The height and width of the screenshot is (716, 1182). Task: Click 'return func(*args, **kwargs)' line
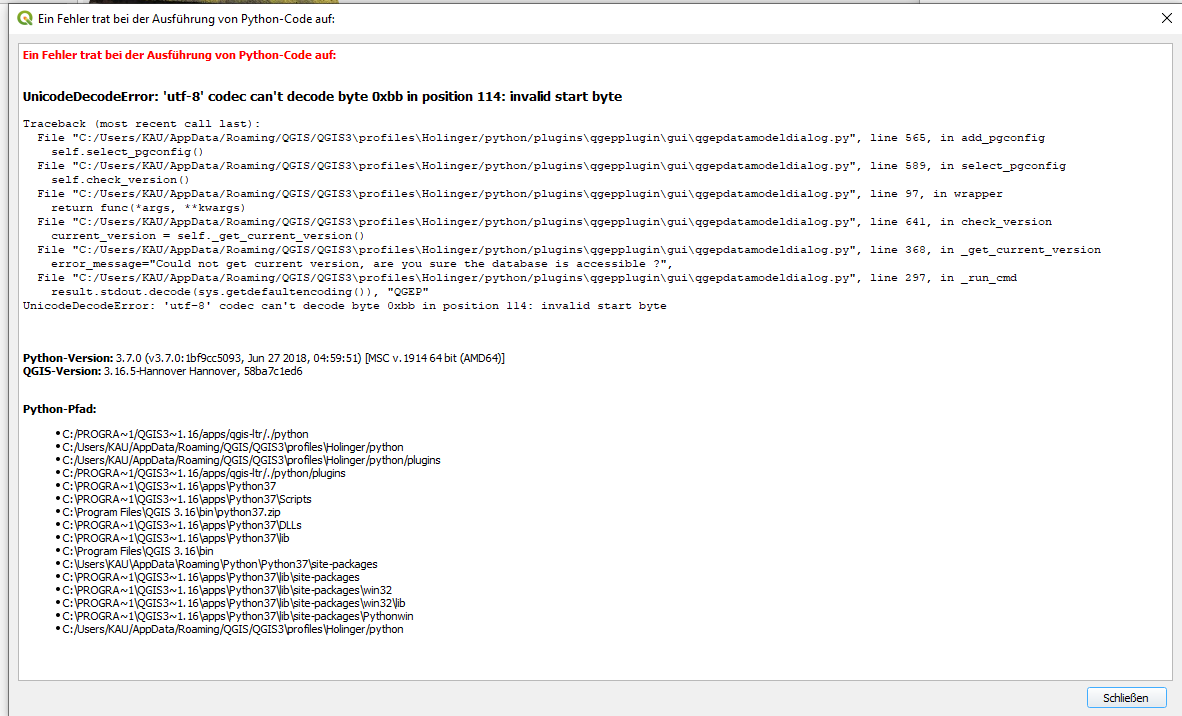tap(149, 207)
